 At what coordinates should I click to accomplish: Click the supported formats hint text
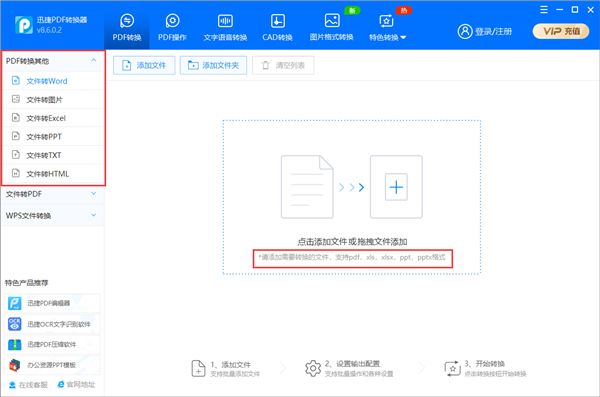(x=352, y=257)
